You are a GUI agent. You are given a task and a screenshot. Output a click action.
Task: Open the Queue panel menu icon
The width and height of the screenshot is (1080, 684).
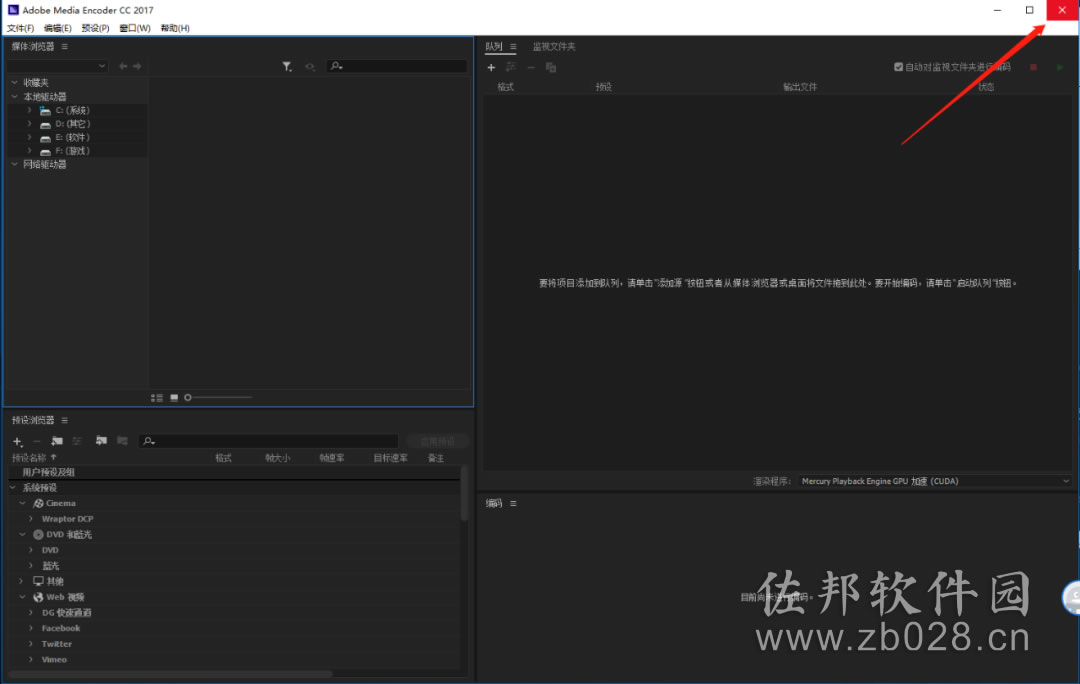(513, 47)
